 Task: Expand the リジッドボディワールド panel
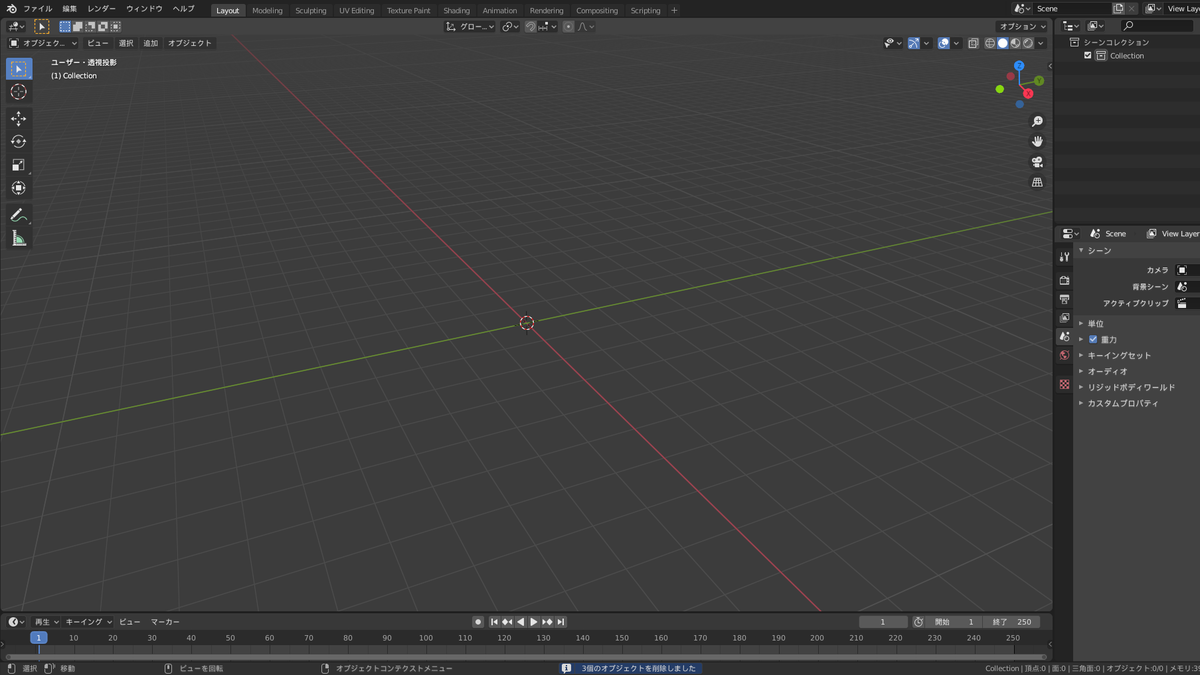tap(1131, 387)
